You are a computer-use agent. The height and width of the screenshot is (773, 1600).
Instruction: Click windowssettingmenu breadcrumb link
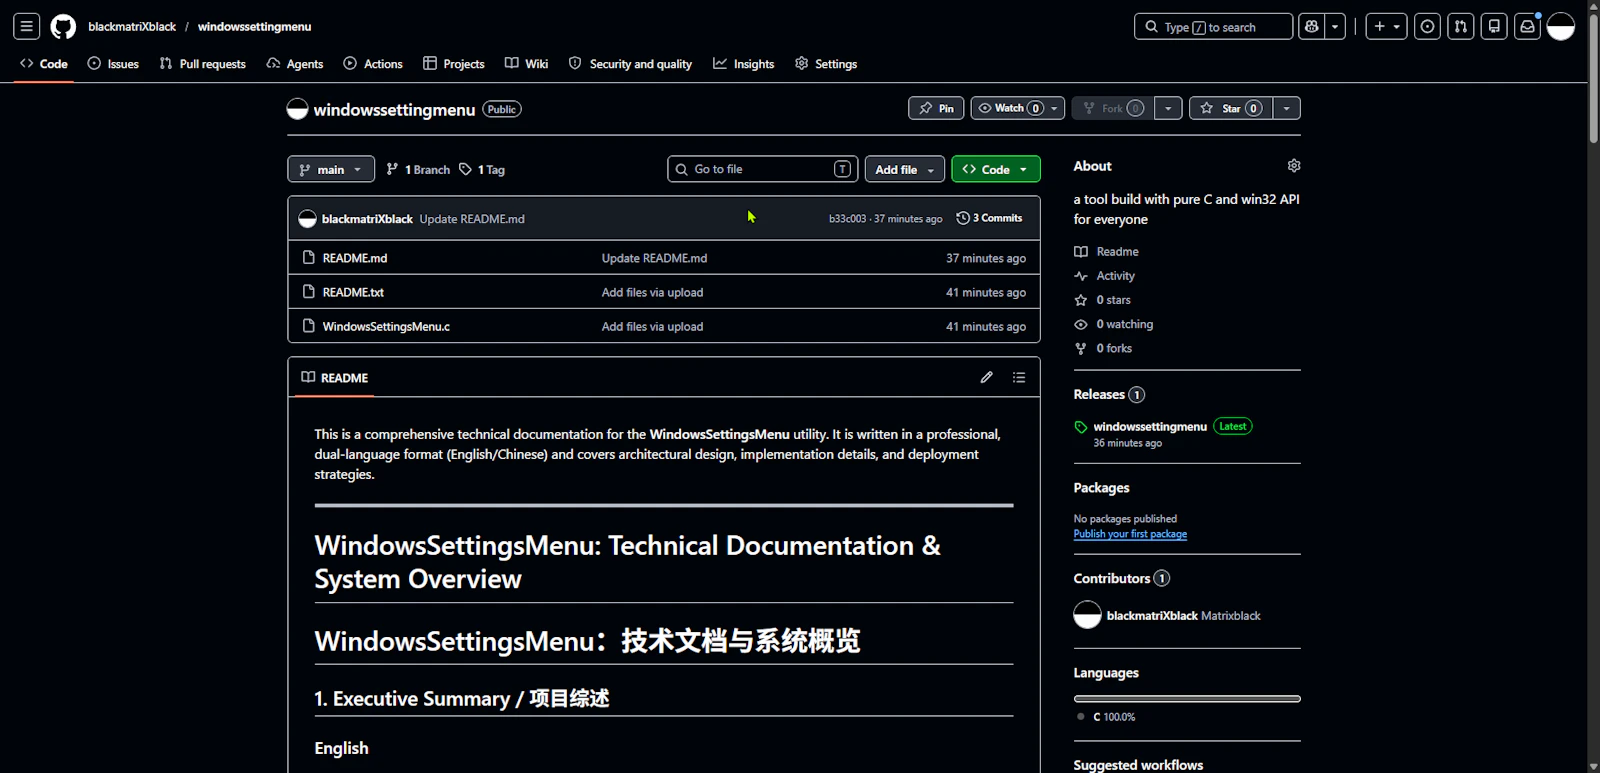tap(254, 27)
